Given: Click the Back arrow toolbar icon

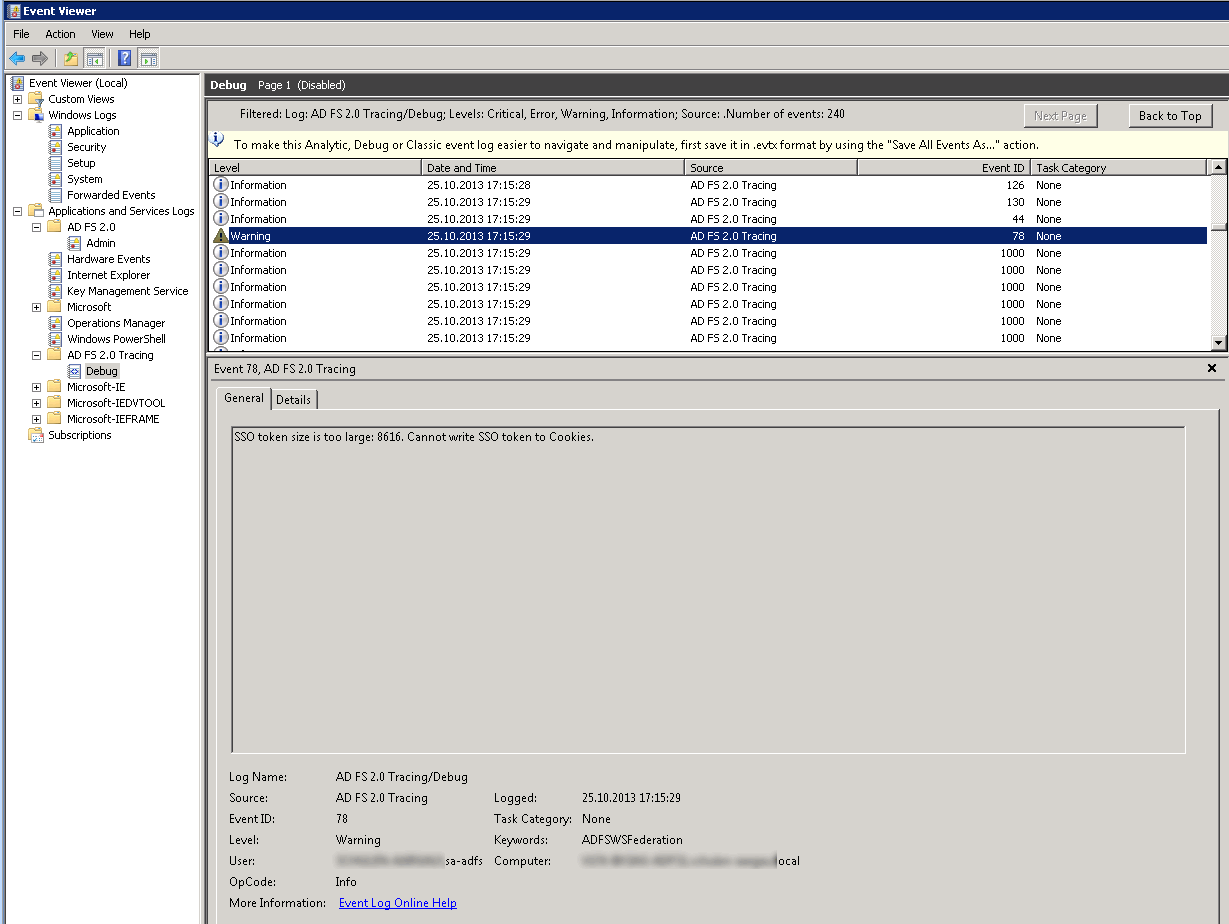Looking at the screenshot, I should [x=17, y=58].
